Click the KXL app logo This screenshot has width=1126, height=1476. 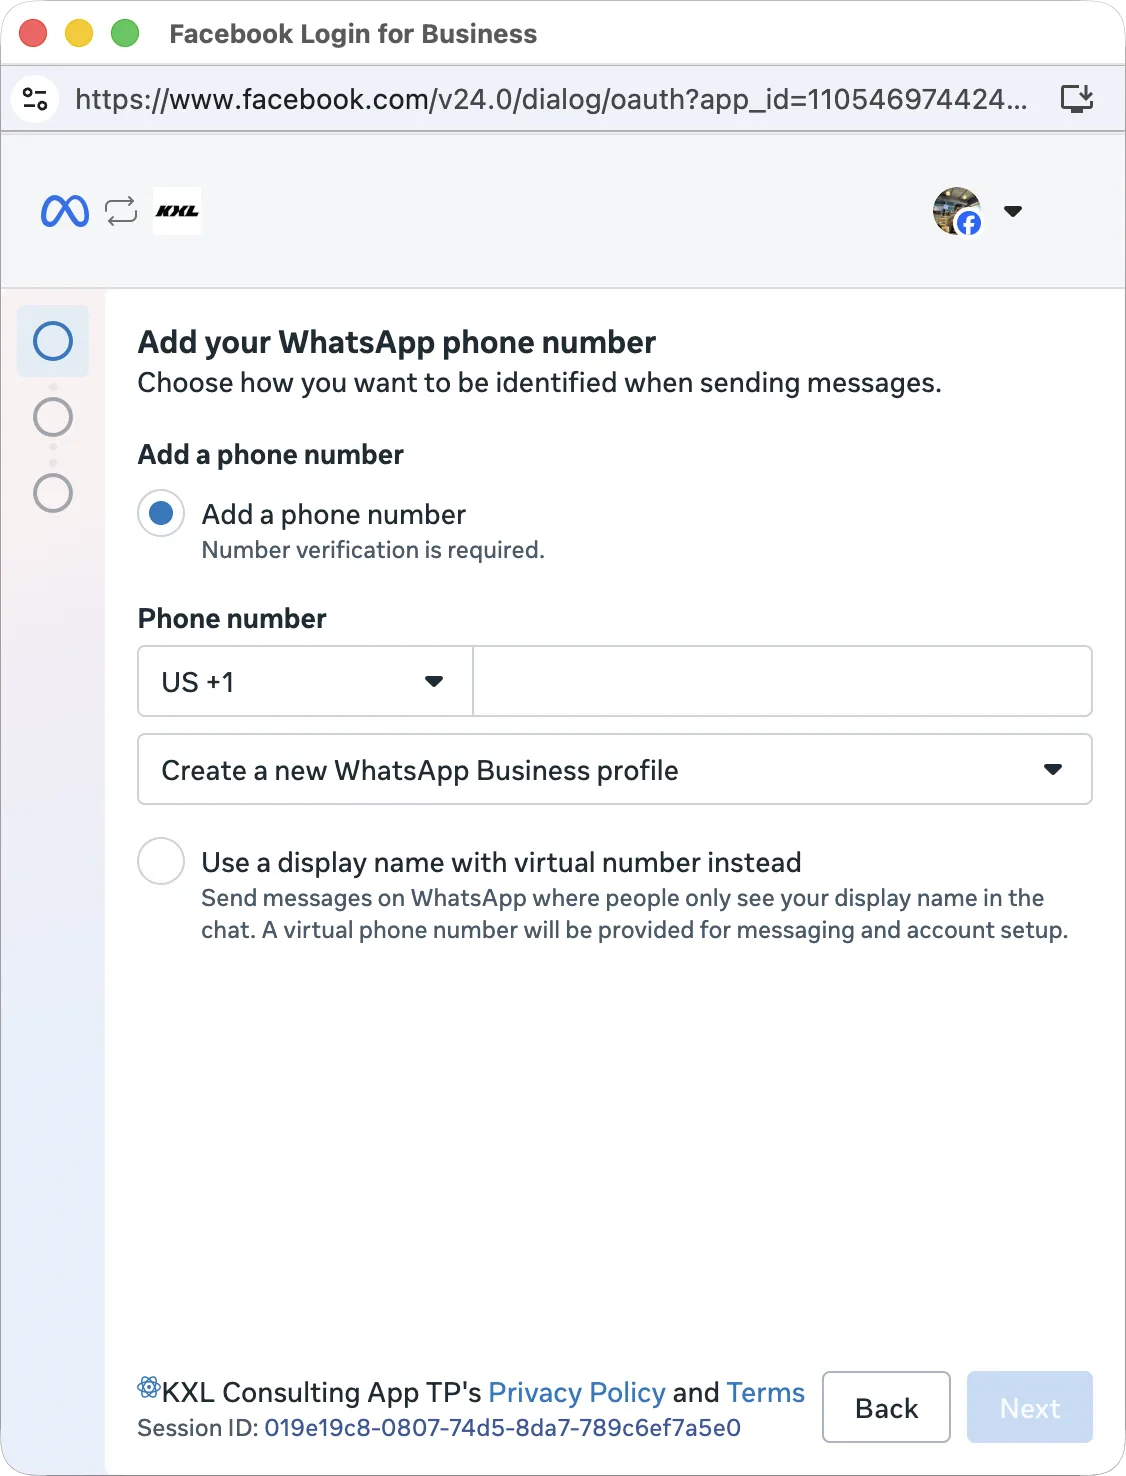[x=177, y=211]
